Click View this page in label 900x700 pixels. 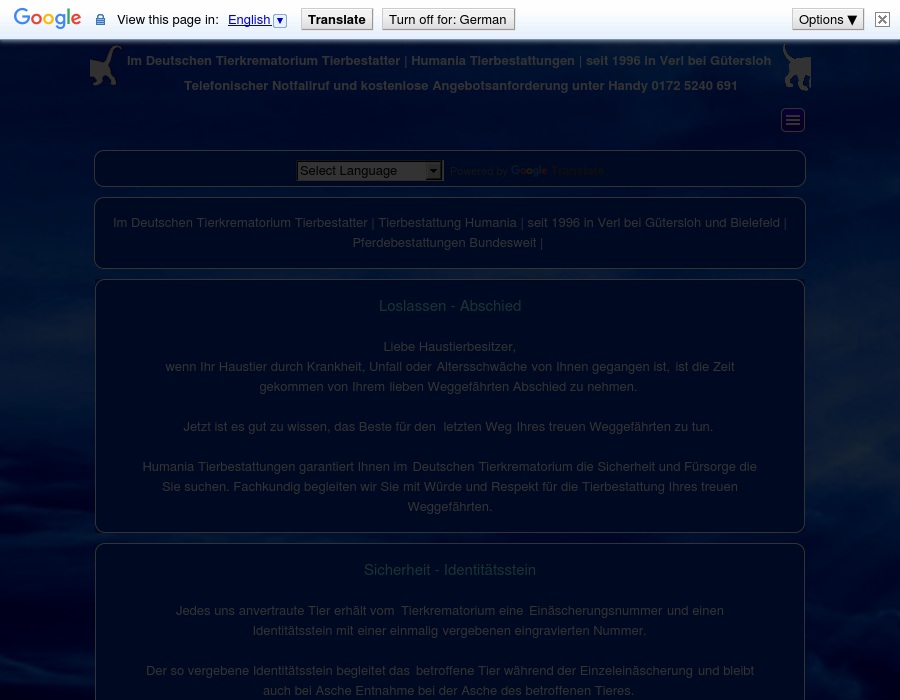[x=168, y=20]
